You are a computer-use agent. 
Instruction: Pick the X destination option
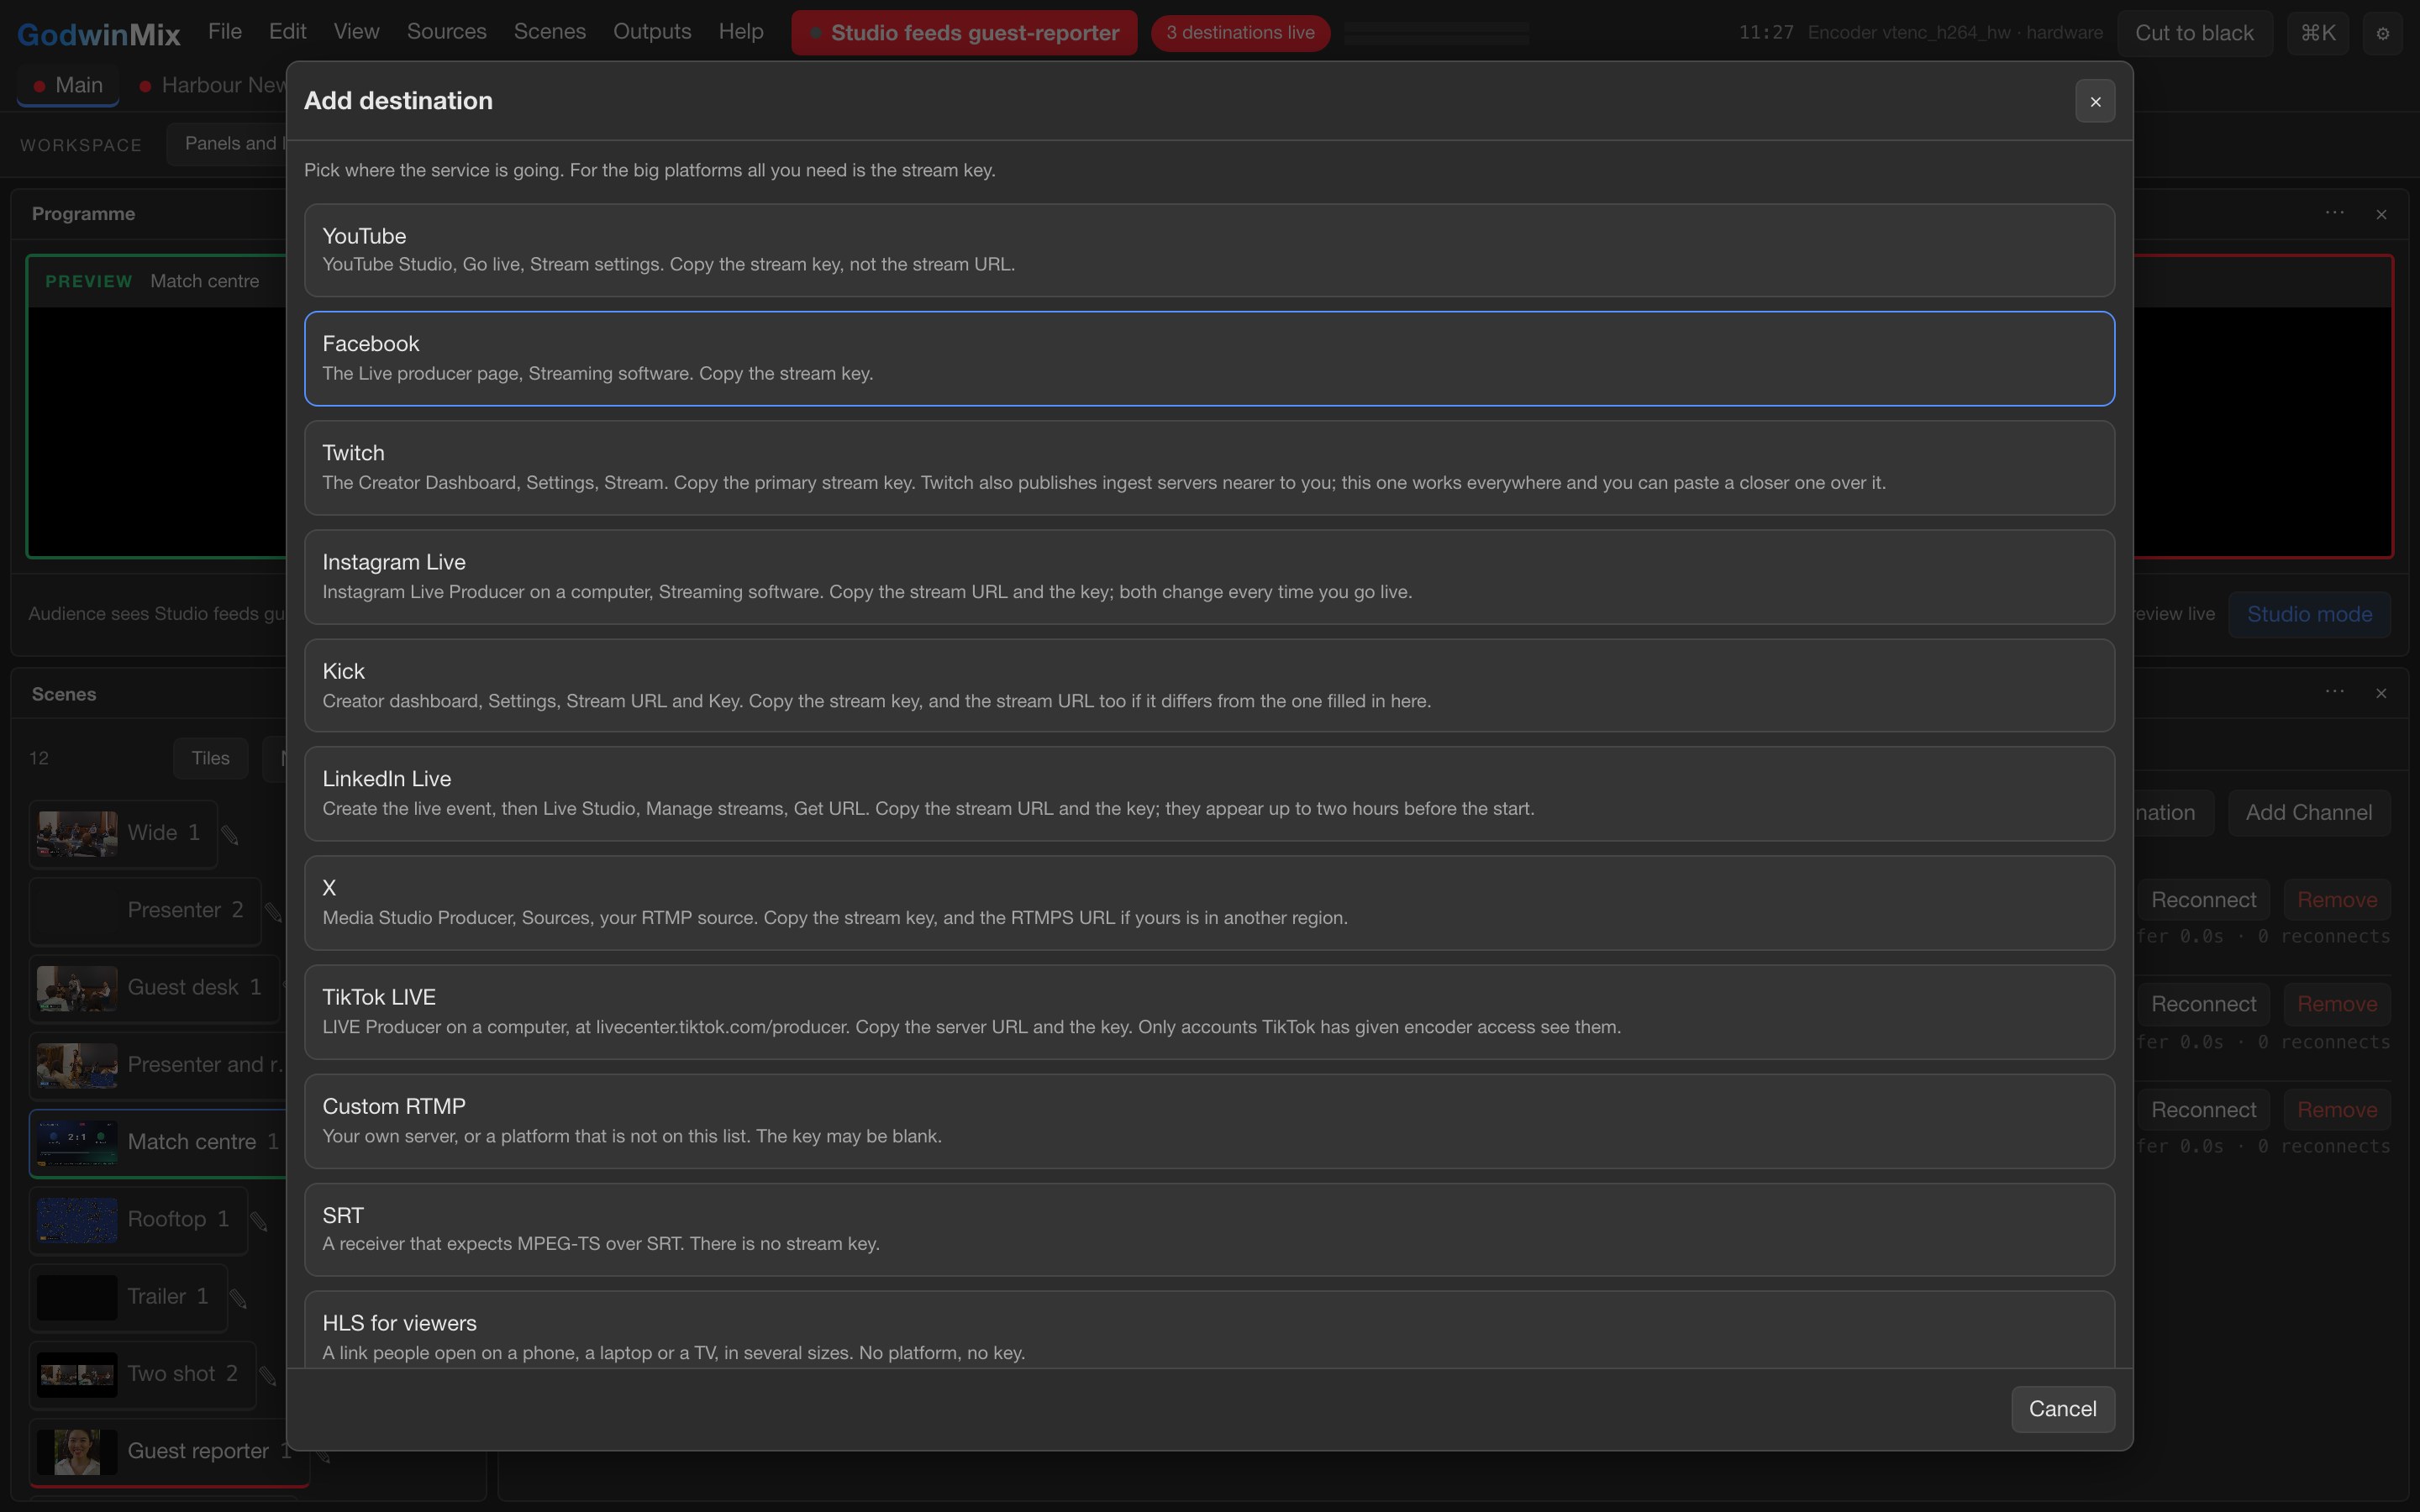[1209, 902]
